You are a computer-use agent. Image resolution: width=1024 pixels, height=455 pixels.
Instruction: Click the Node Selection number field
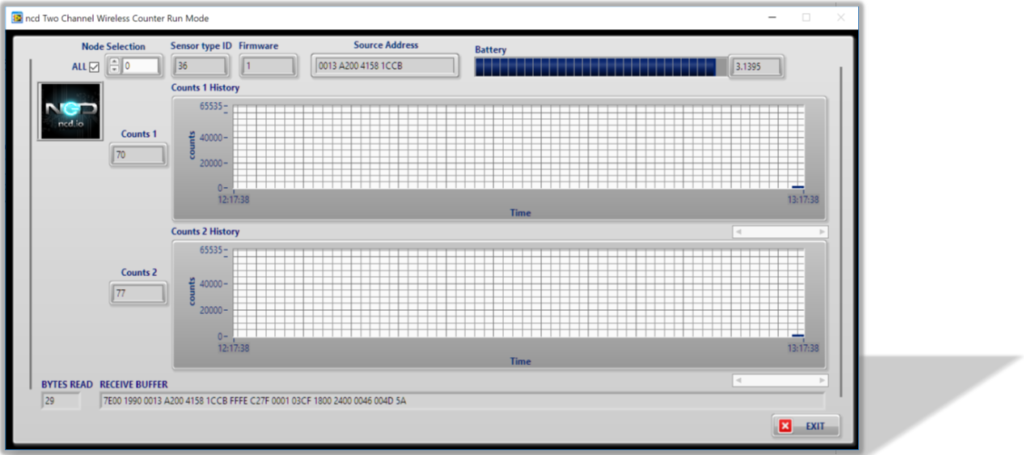point(140,67)
